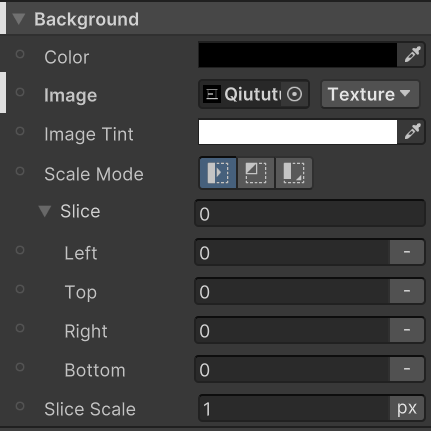
Task: Open unit selector for Bottom slice
Action: tap(407, 369)
